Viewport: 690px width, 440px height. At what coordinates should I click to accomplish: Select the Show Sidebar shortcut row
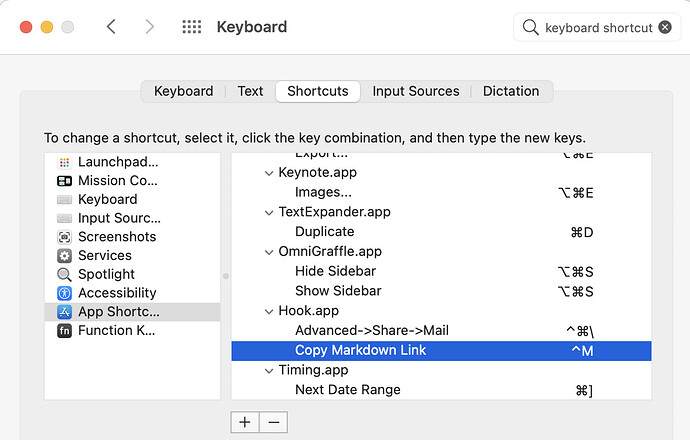[x=441, y=291]
